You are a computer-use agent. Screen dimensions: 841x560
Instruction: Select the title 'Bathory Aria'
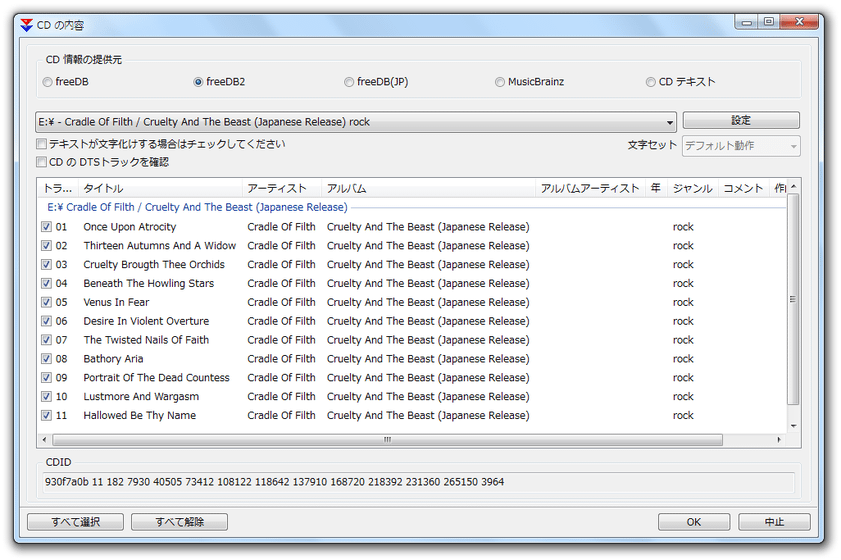click(113, 358)
